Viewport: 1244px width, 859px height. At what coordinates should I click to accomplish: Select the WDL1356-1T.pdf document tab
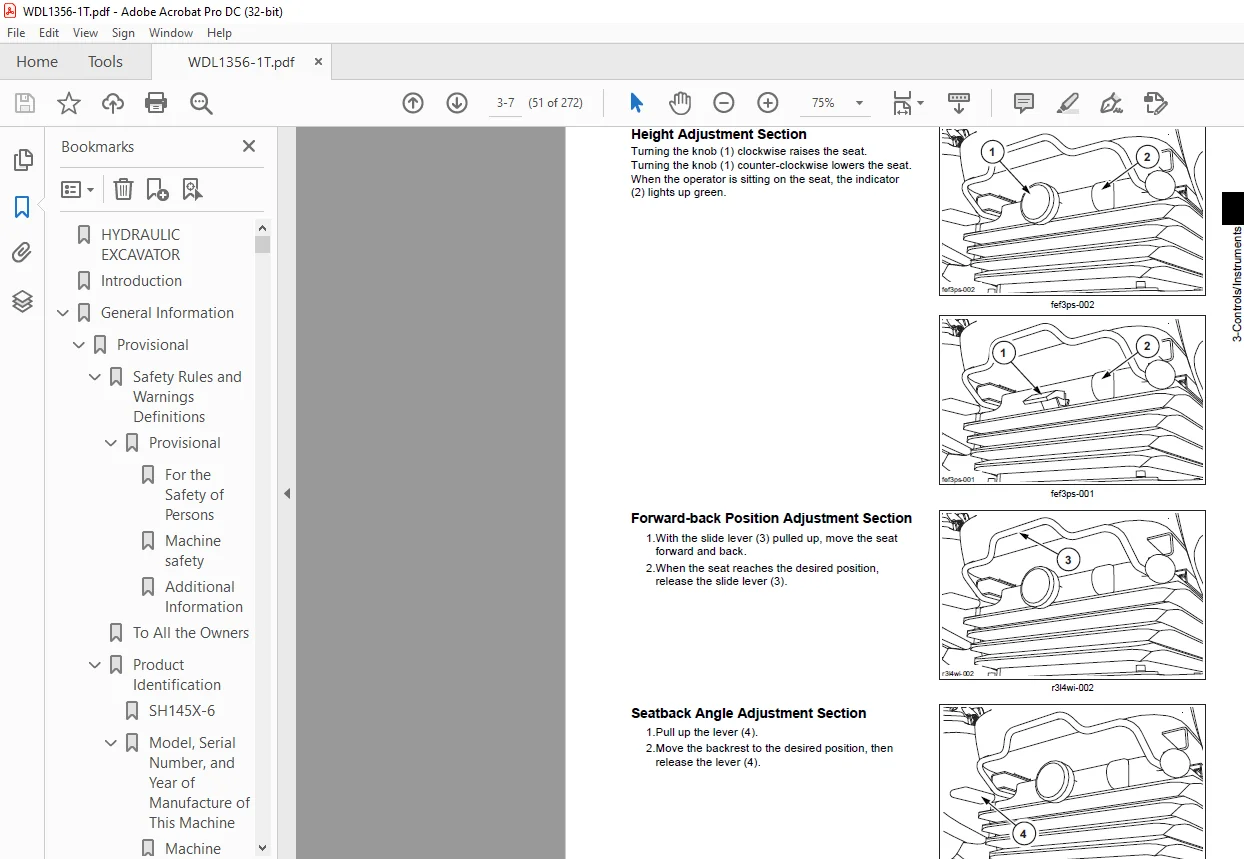pyautogui.click(x=241, y=62)
